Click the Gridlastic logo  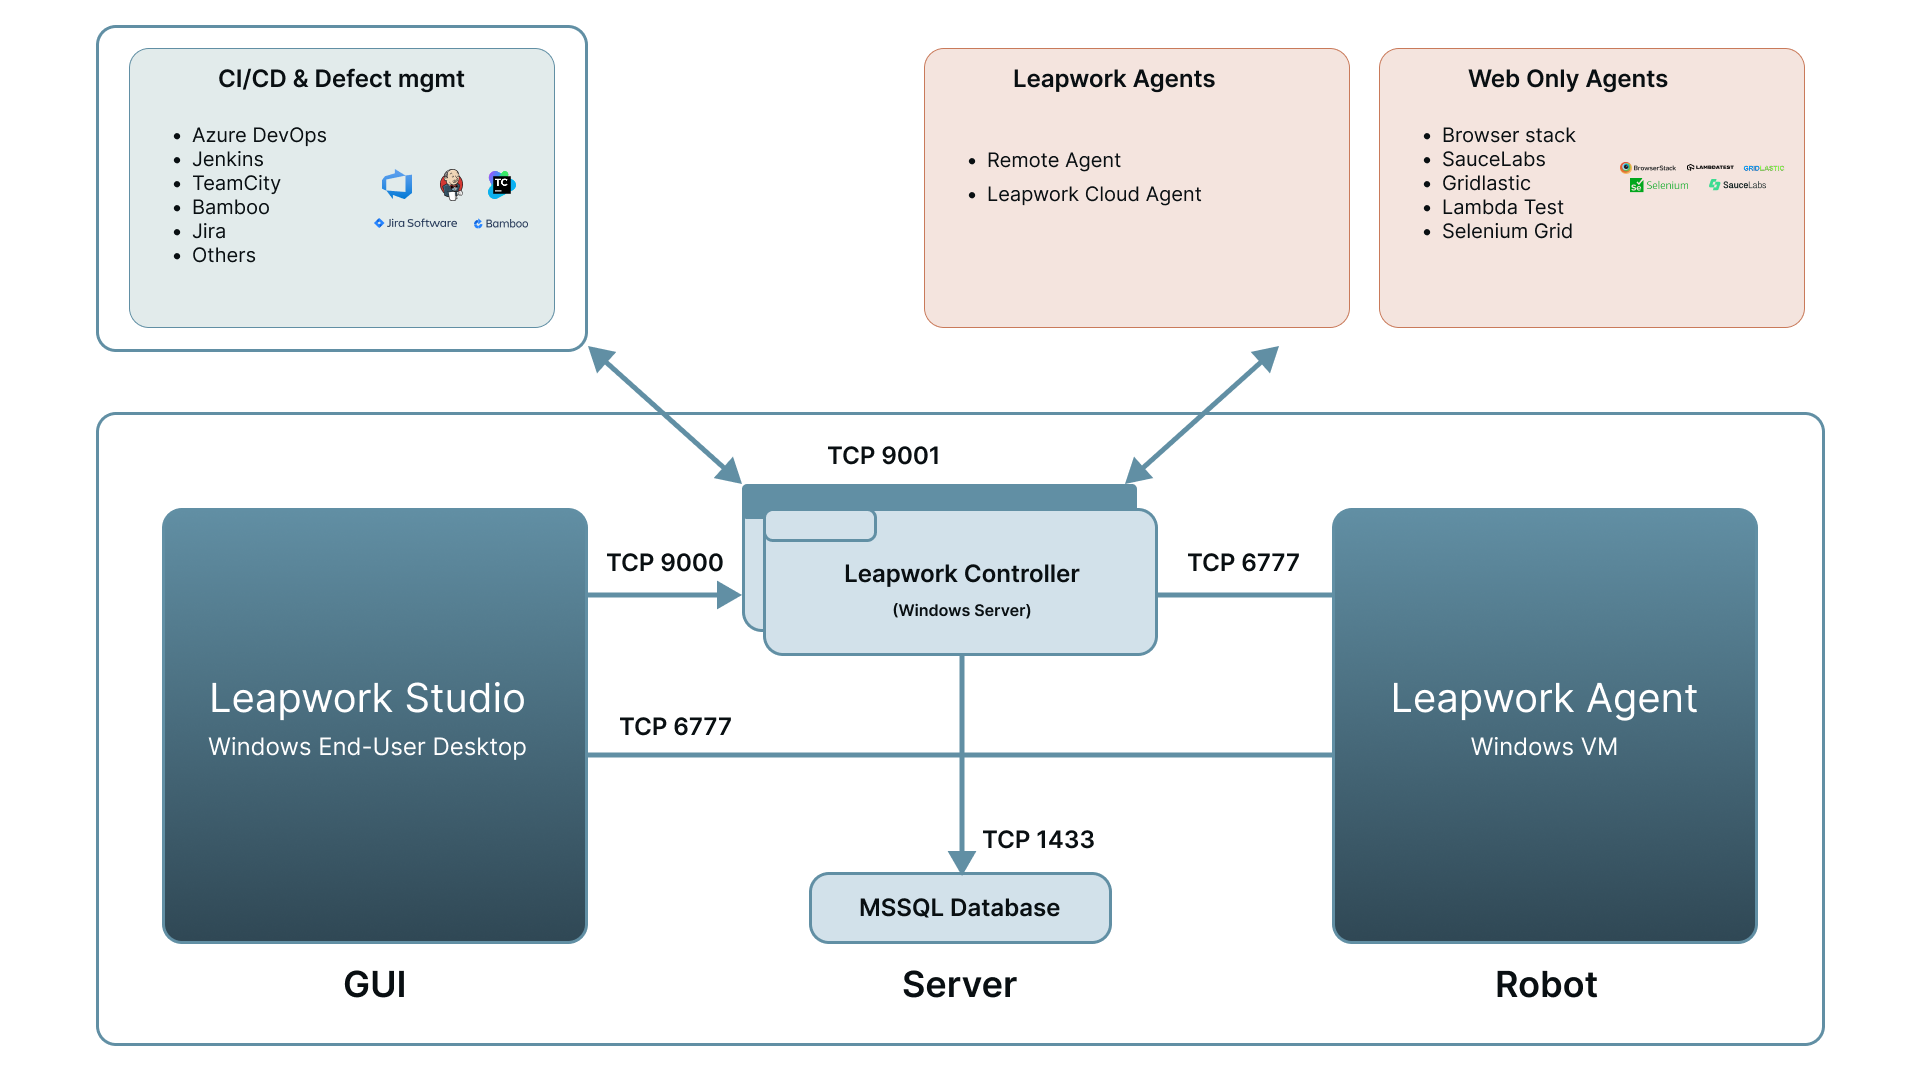click(x=1764, y=168)
